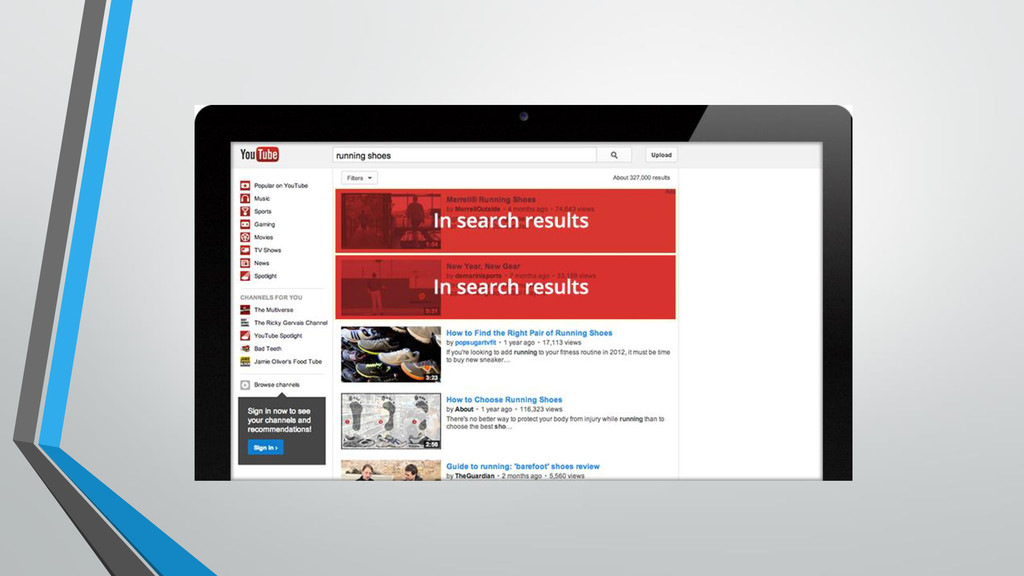
Task: Click the Upload button
Action: tap(661, 155)
